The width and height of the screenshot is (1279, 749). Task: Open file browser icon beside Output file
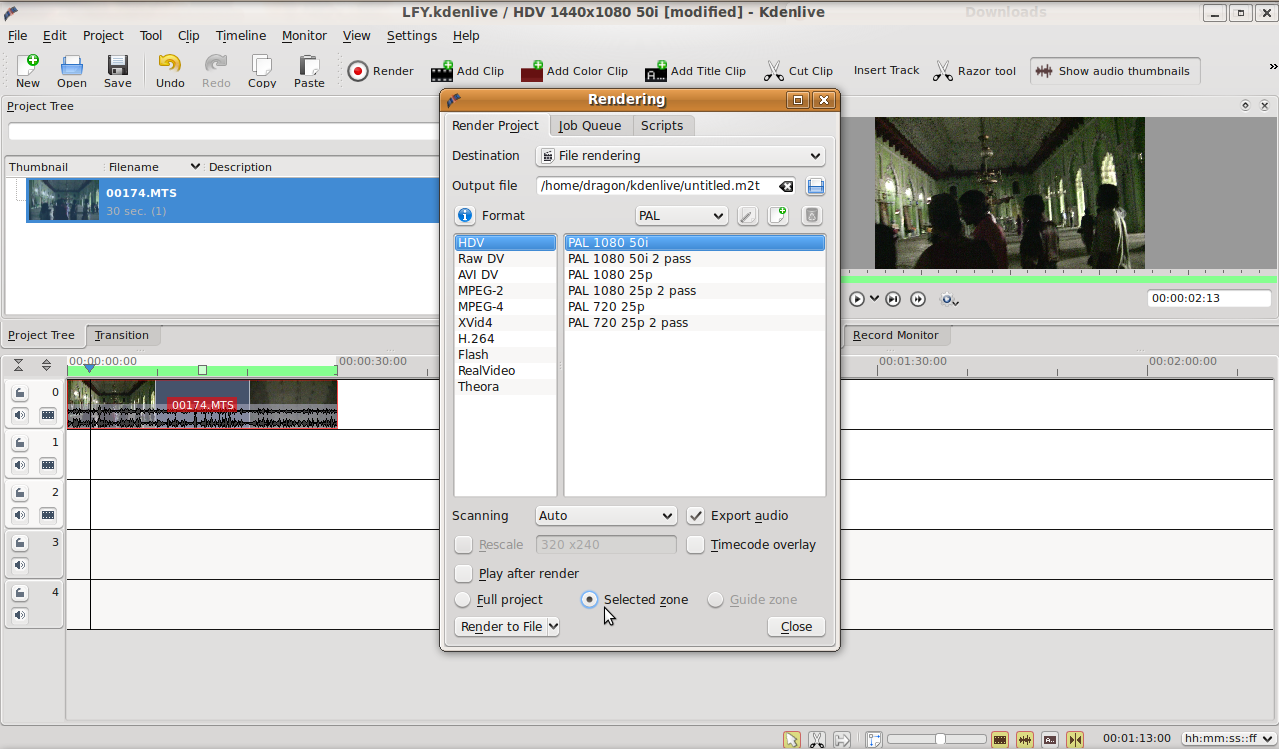pyautogui.click(x=815, y=186)
